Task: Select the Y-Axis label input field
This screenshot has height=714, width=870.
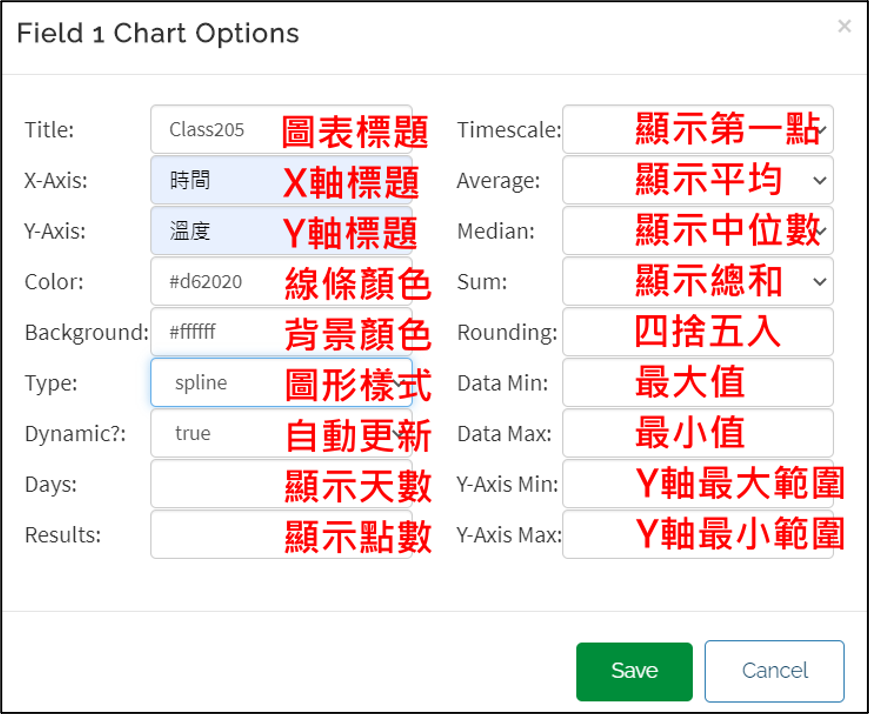Action: 281,231
